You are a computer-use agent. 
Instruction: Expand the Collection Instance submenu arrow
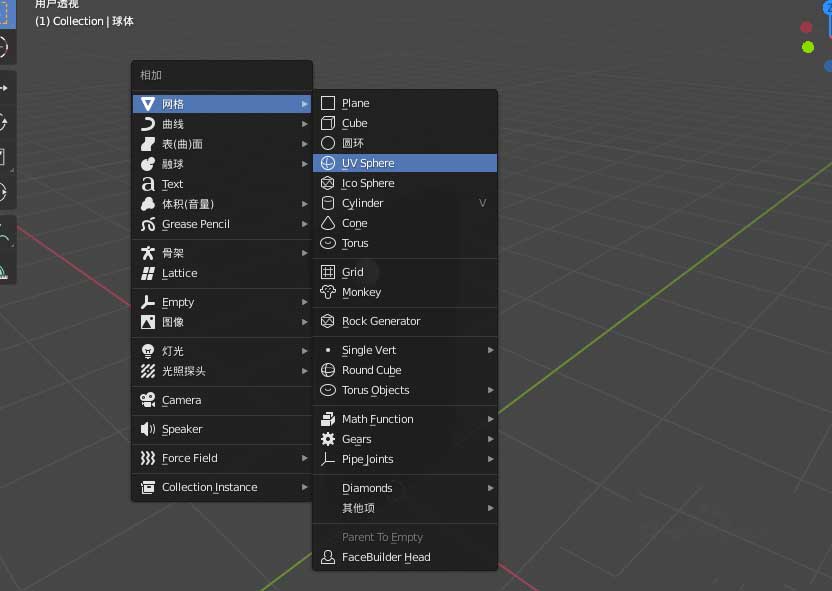[x=305, y=487]
